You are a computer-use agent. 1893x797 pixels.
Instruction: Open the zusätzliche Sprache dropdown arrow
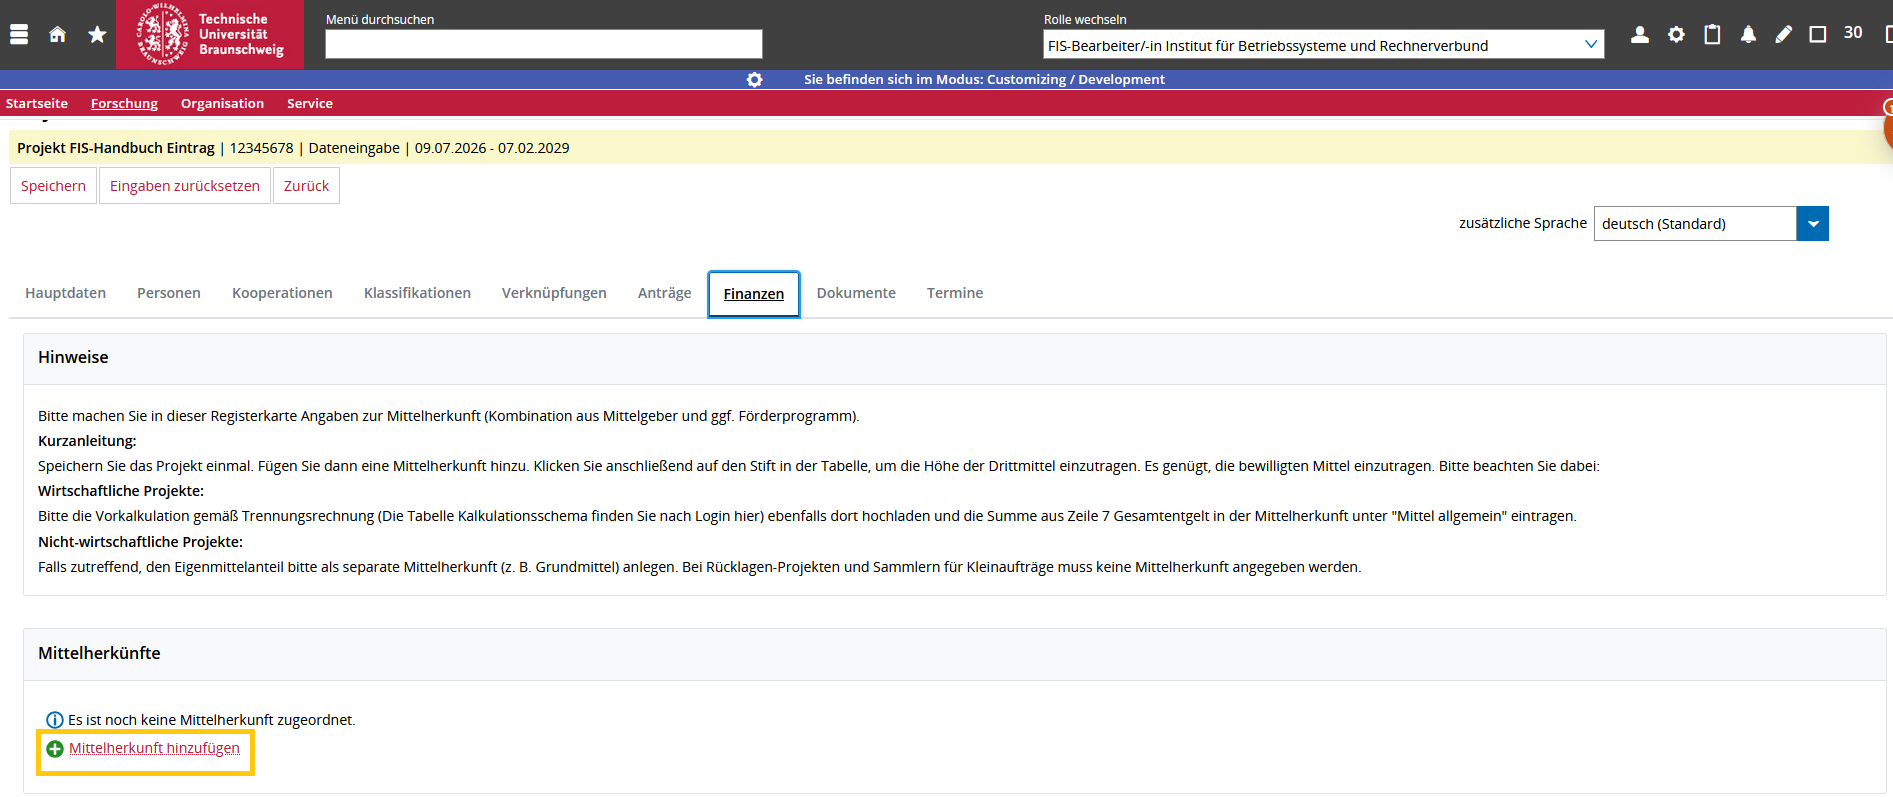pyautogui.click(x=1812, y=224)
